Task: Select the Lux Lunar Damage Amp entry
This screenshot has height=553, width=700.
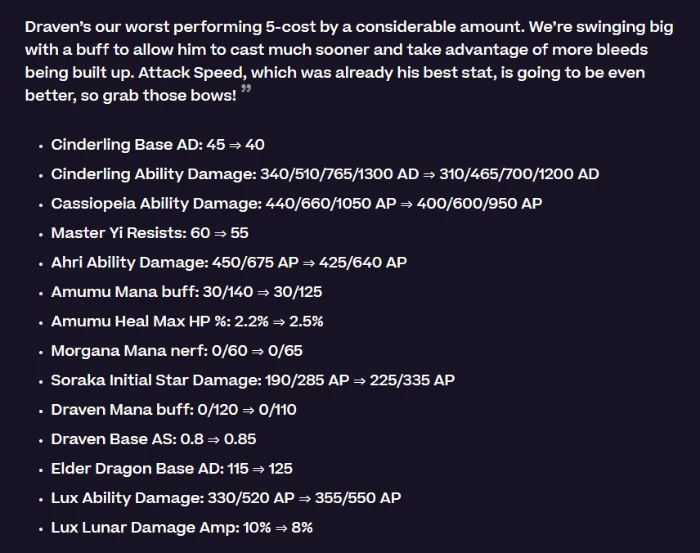Action: 182,528
